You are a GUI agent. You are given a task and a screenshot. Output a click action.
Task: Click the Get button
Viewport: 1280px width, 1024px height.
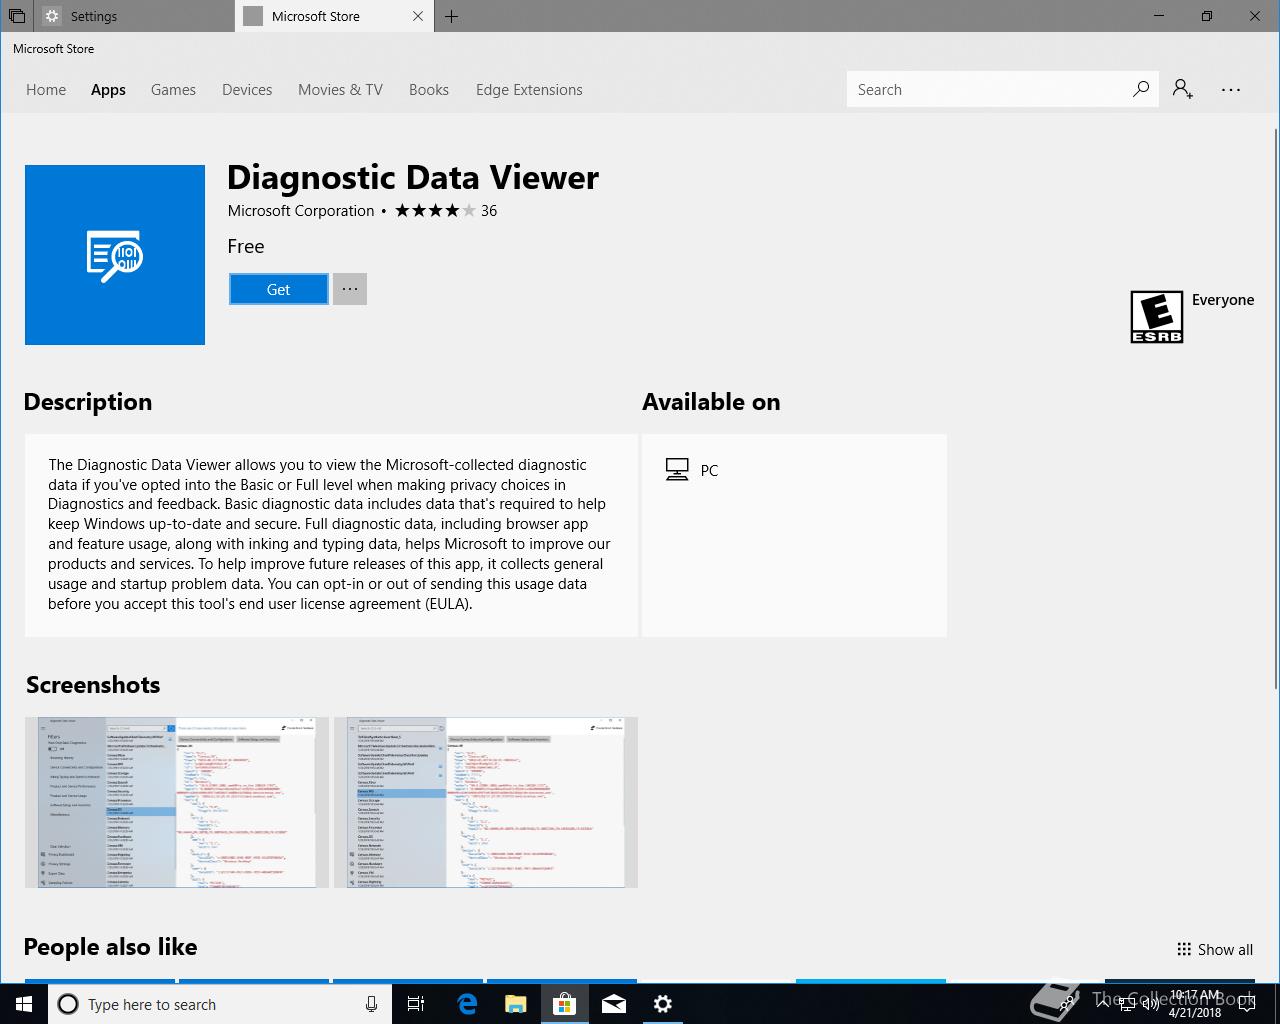(278, 289)
